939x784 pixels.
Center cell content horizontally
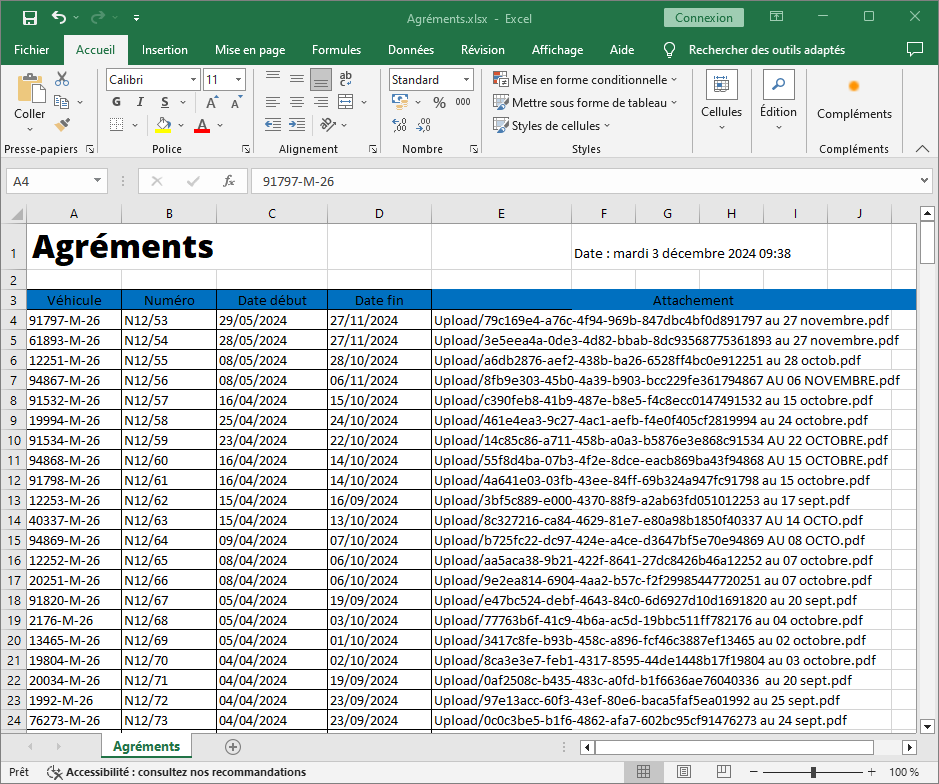click(x=297, y=102)
